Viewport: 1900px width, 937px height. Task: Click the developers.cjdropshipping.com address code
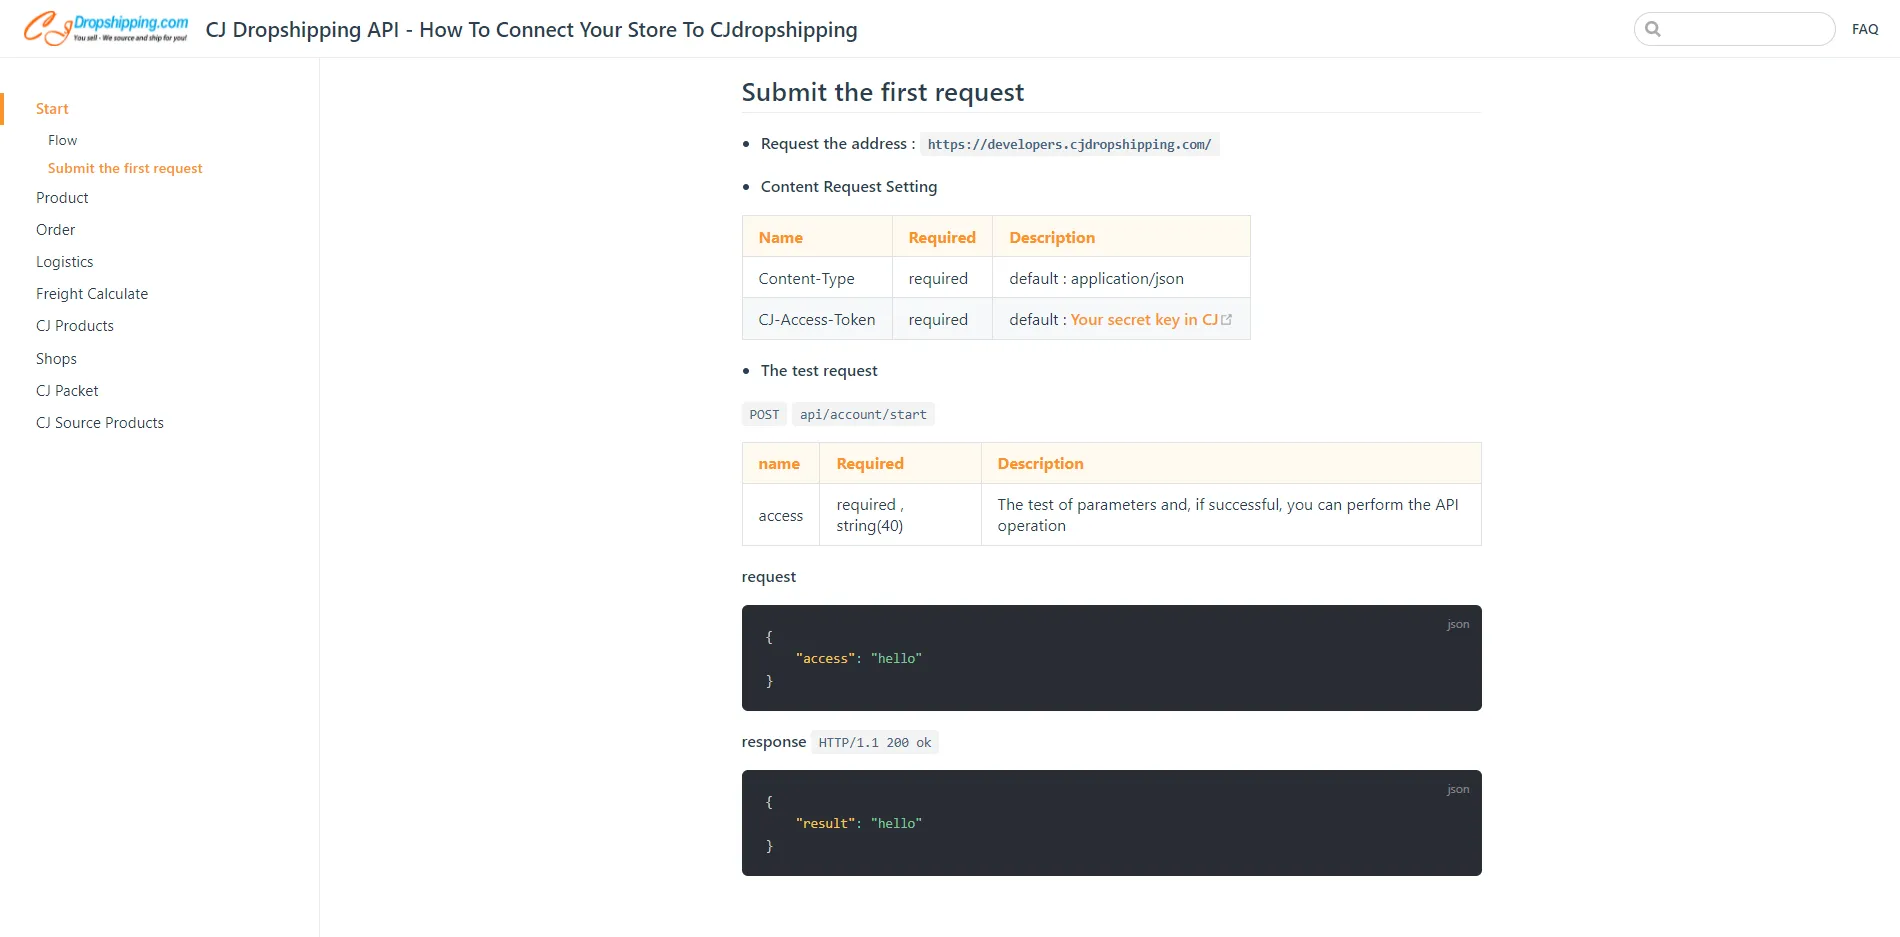coord(1069,145)
